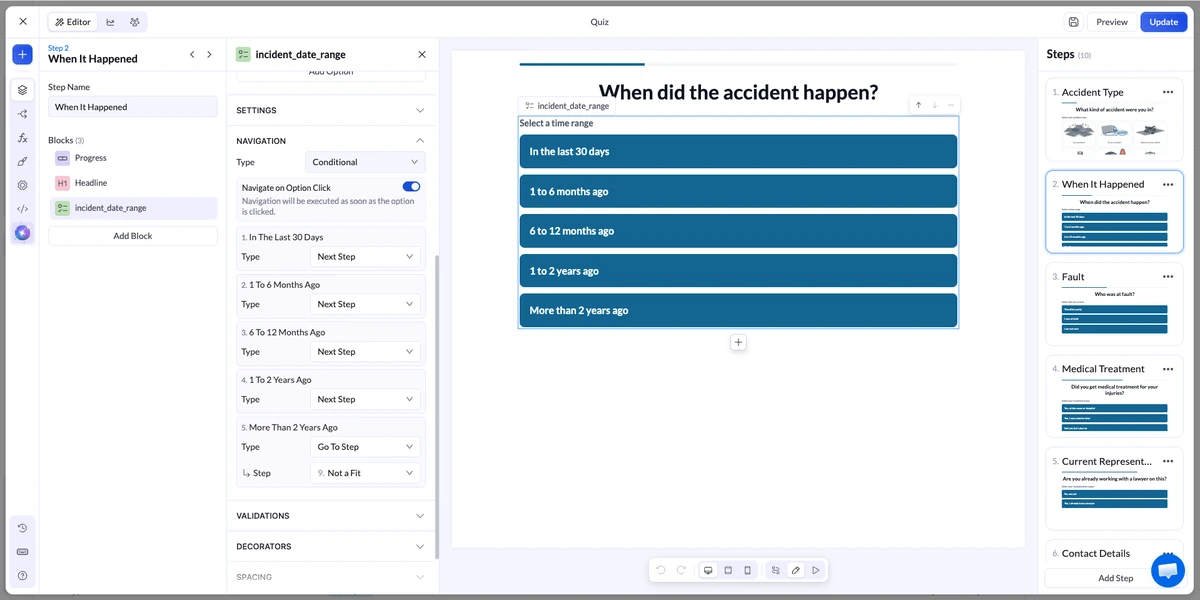Select the Fault step thumbnail

click(x=1115, y=304)
